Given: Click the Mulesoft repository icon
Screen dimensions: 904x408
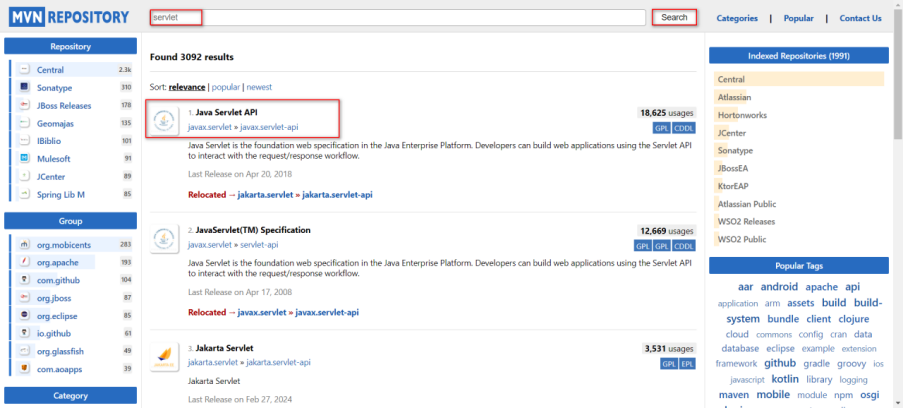Looking at the screenshot, I should (x=24, y=158).
